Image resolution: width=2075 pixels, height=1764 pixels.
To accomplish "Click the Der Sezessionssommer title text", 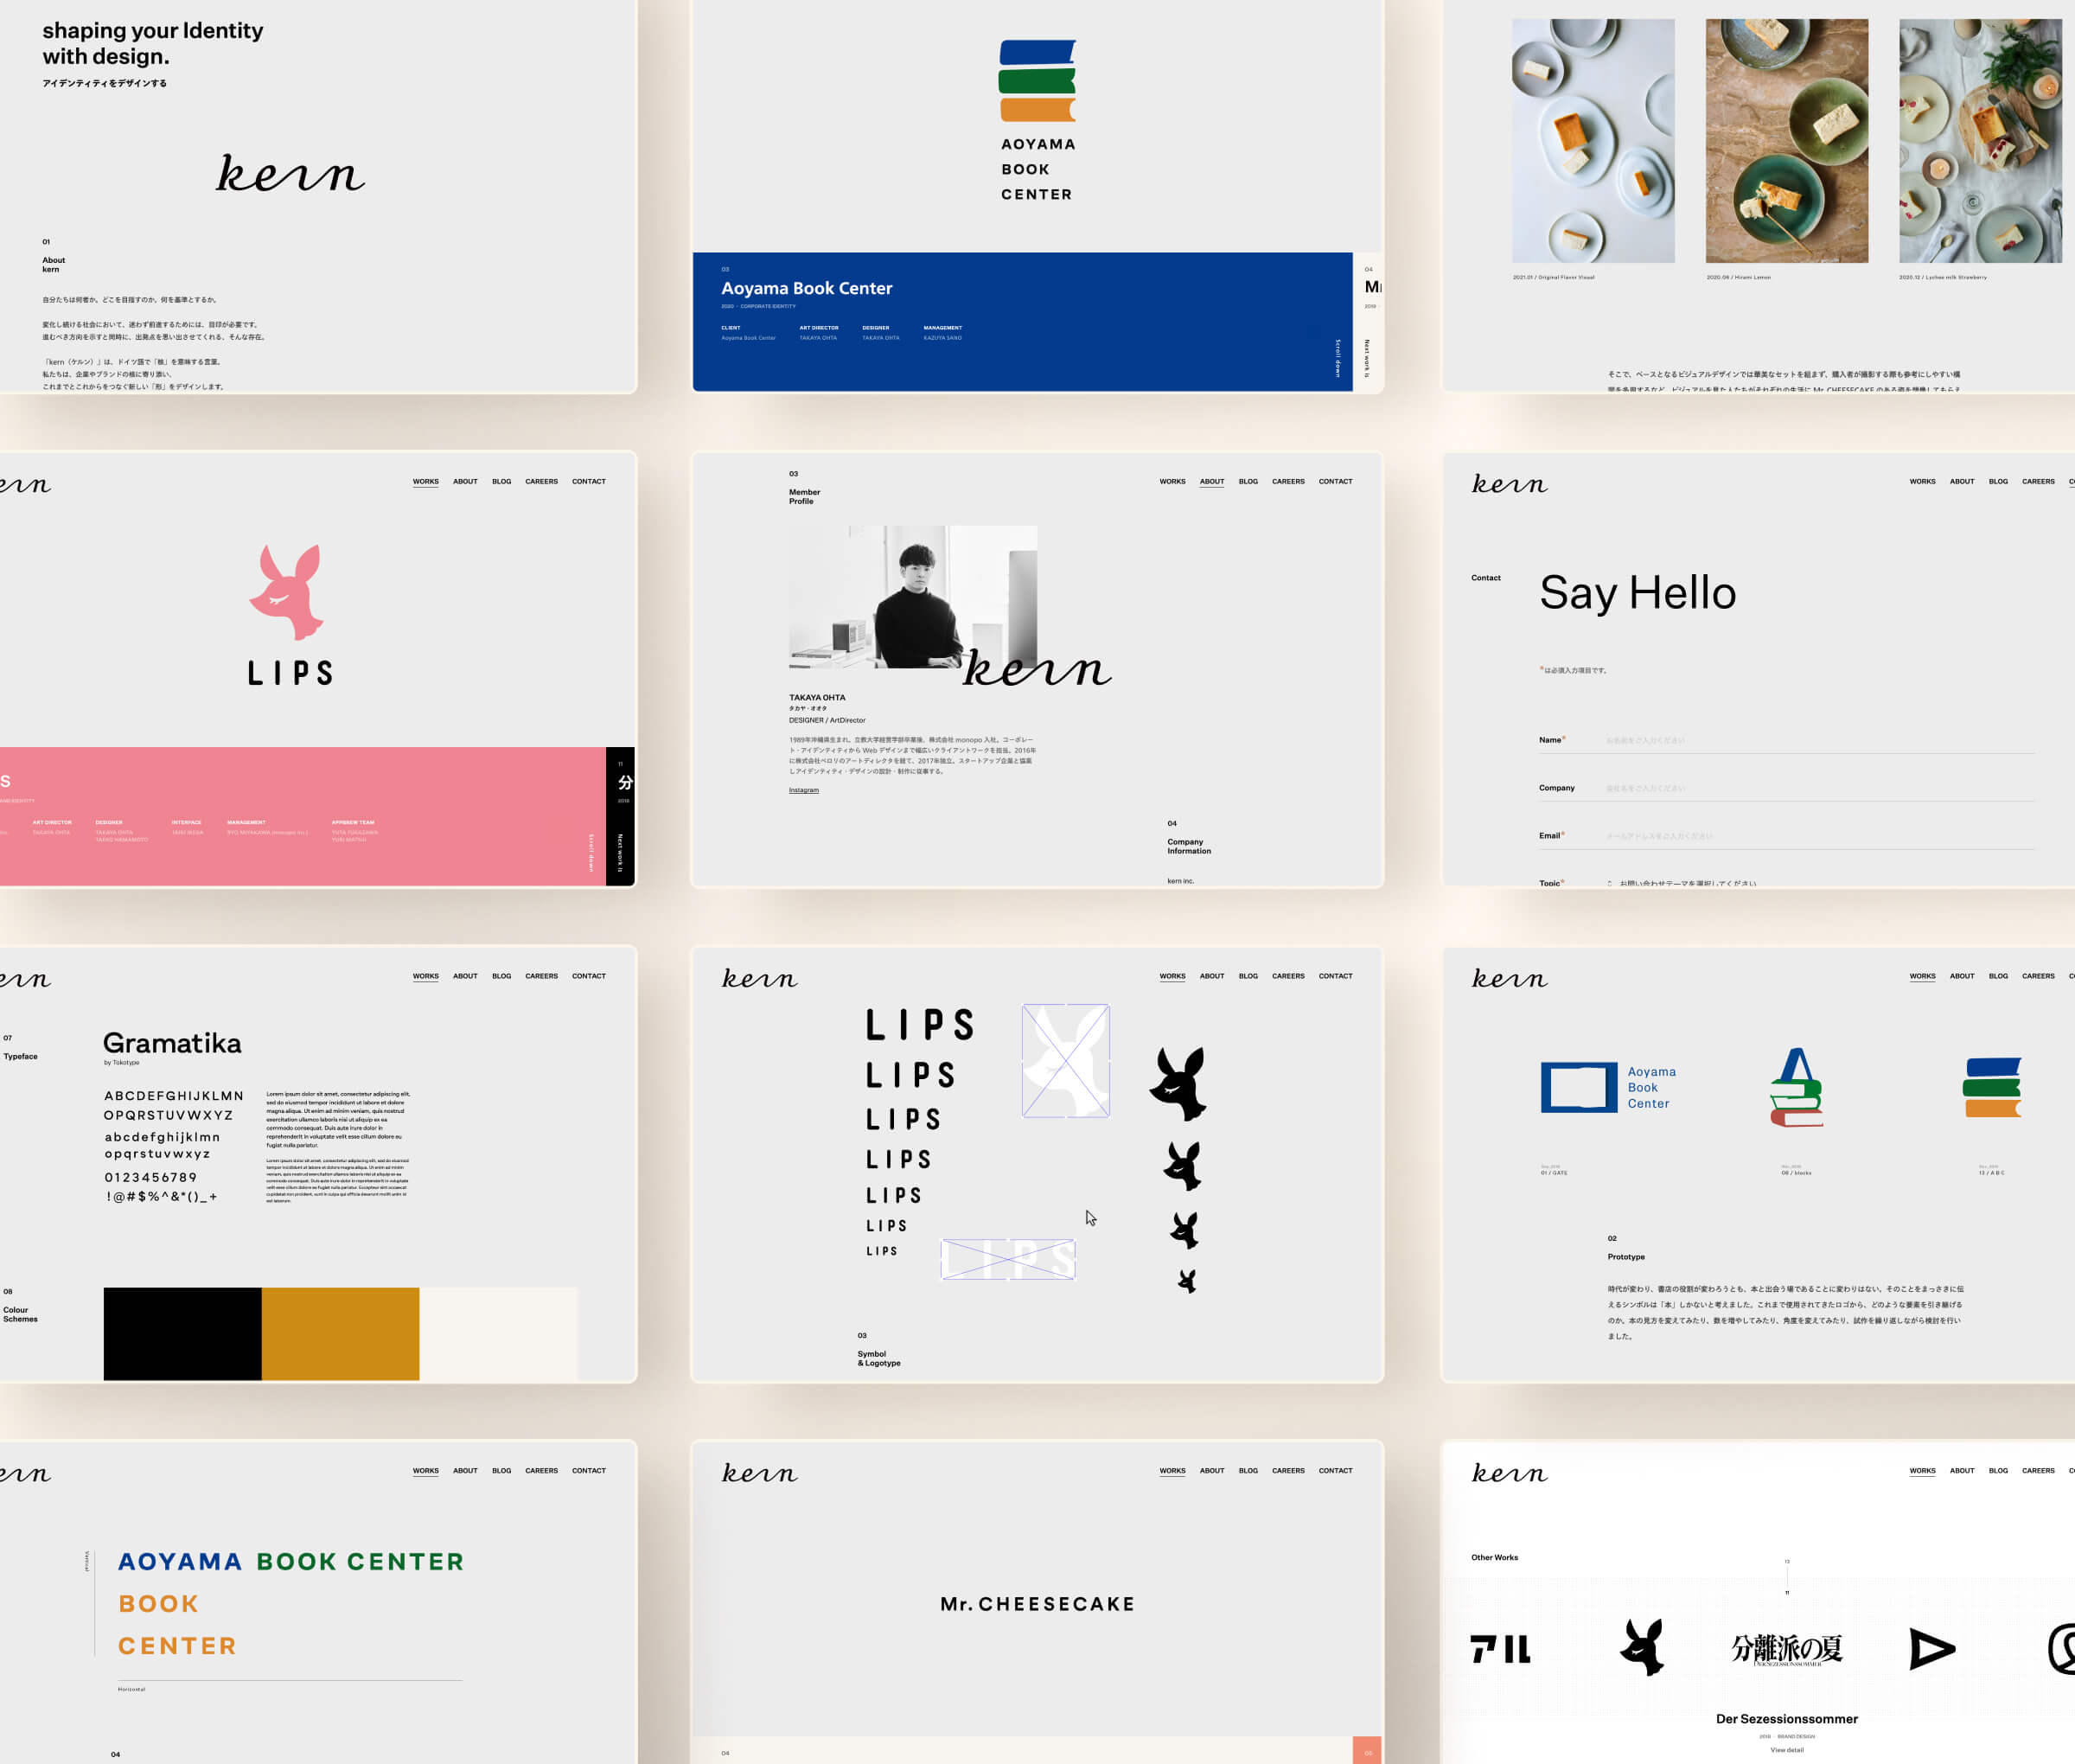I will click(x=1787, y=1719).
